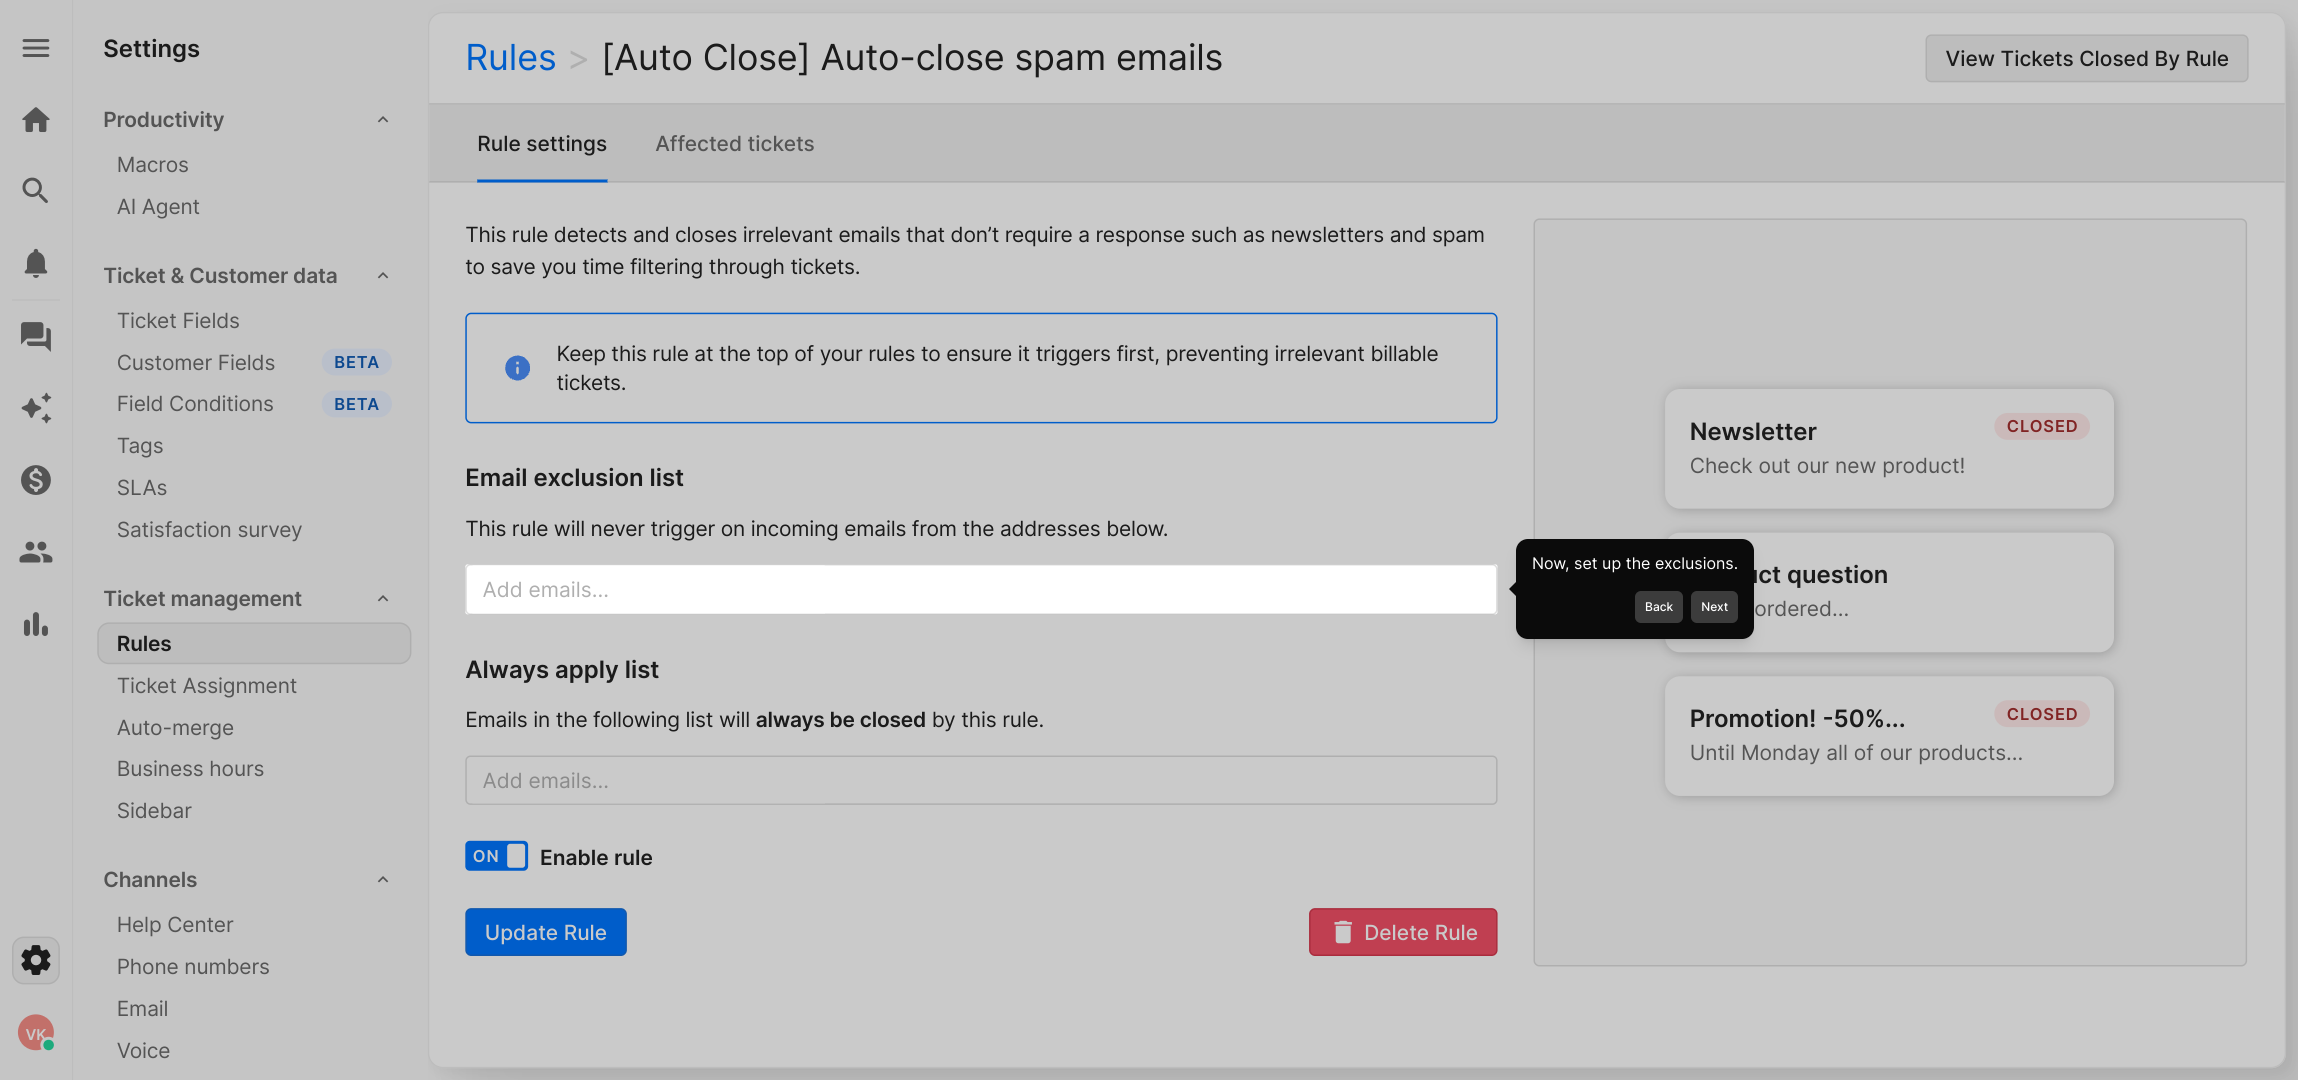
Task: Open Customer Fields settings
Action: click(x=196, y=363)
